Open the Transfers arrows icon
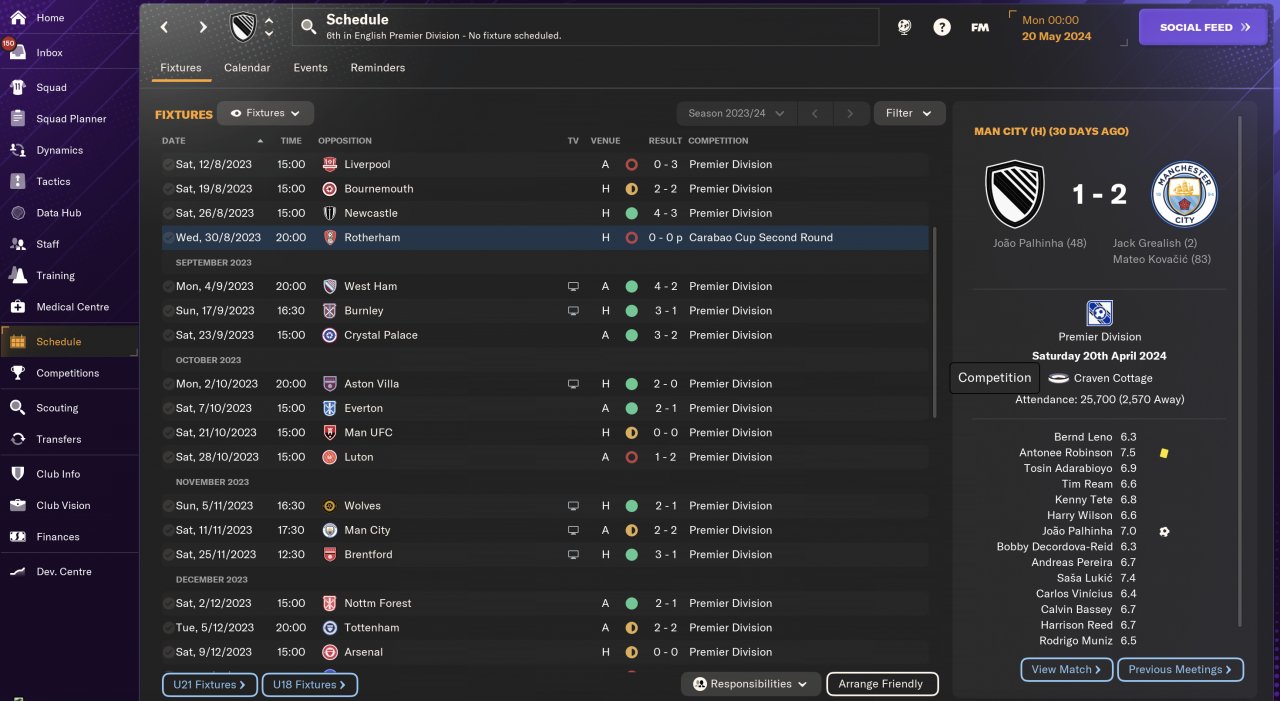The height and width of the screenshot is (701, 1280). point(17,439)
